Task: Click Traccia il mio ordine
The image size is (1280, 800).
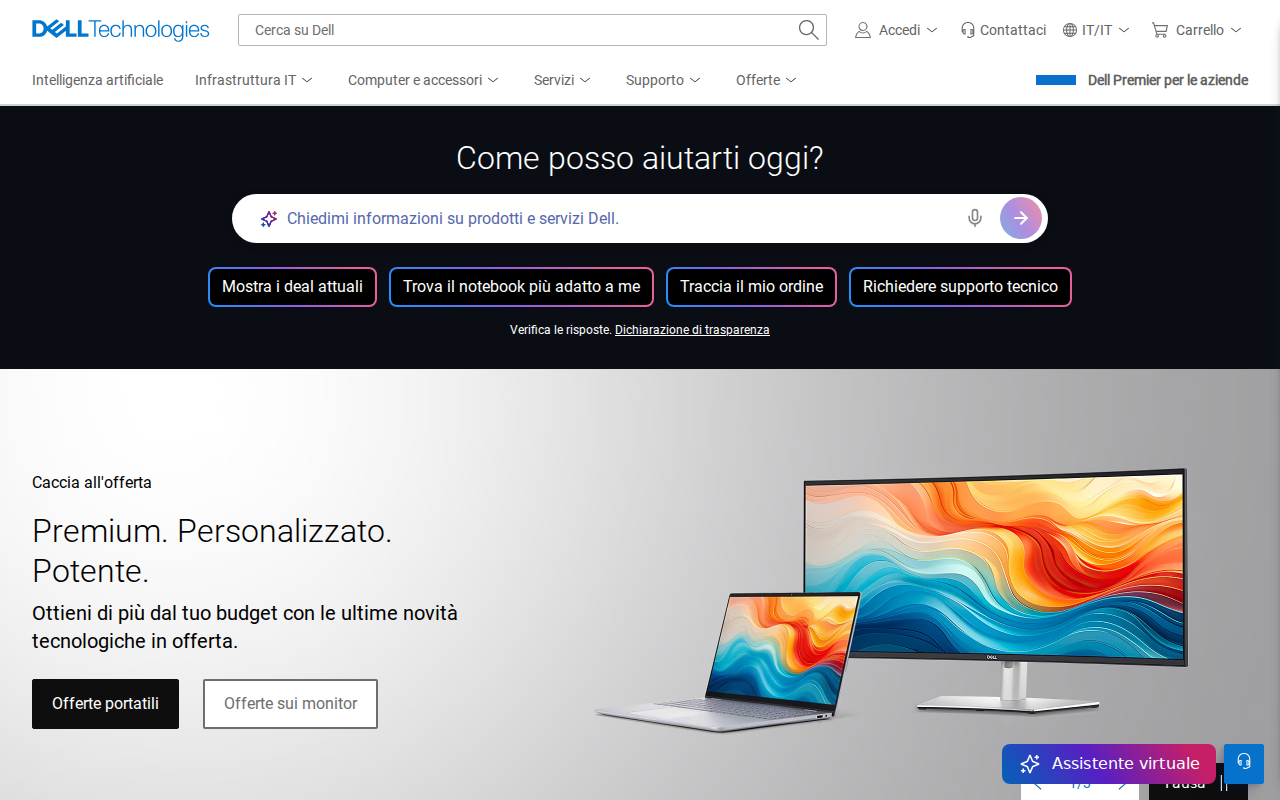Action: pos(751,287)
